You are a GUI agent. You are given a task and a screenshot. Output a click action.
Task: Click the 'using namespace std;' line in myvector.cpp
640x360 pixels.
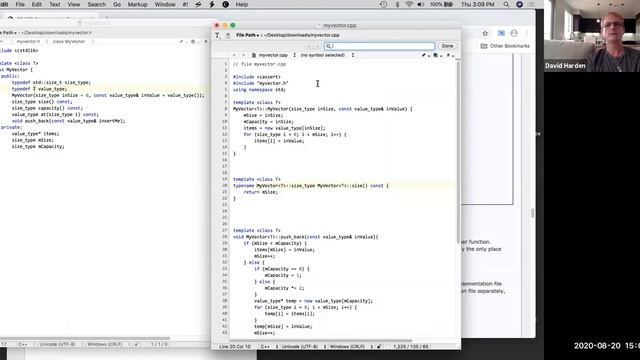tap(259, 90)
